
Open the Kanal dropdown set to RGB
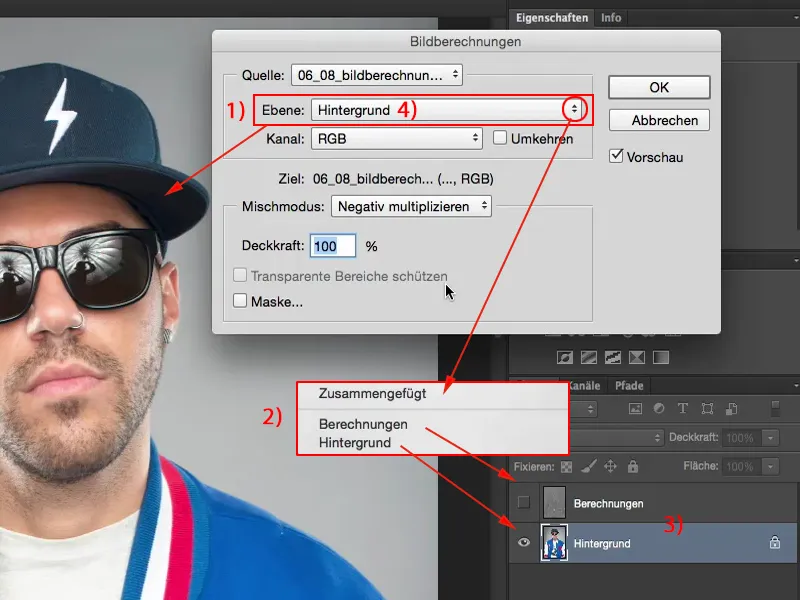tap(397, 138)
